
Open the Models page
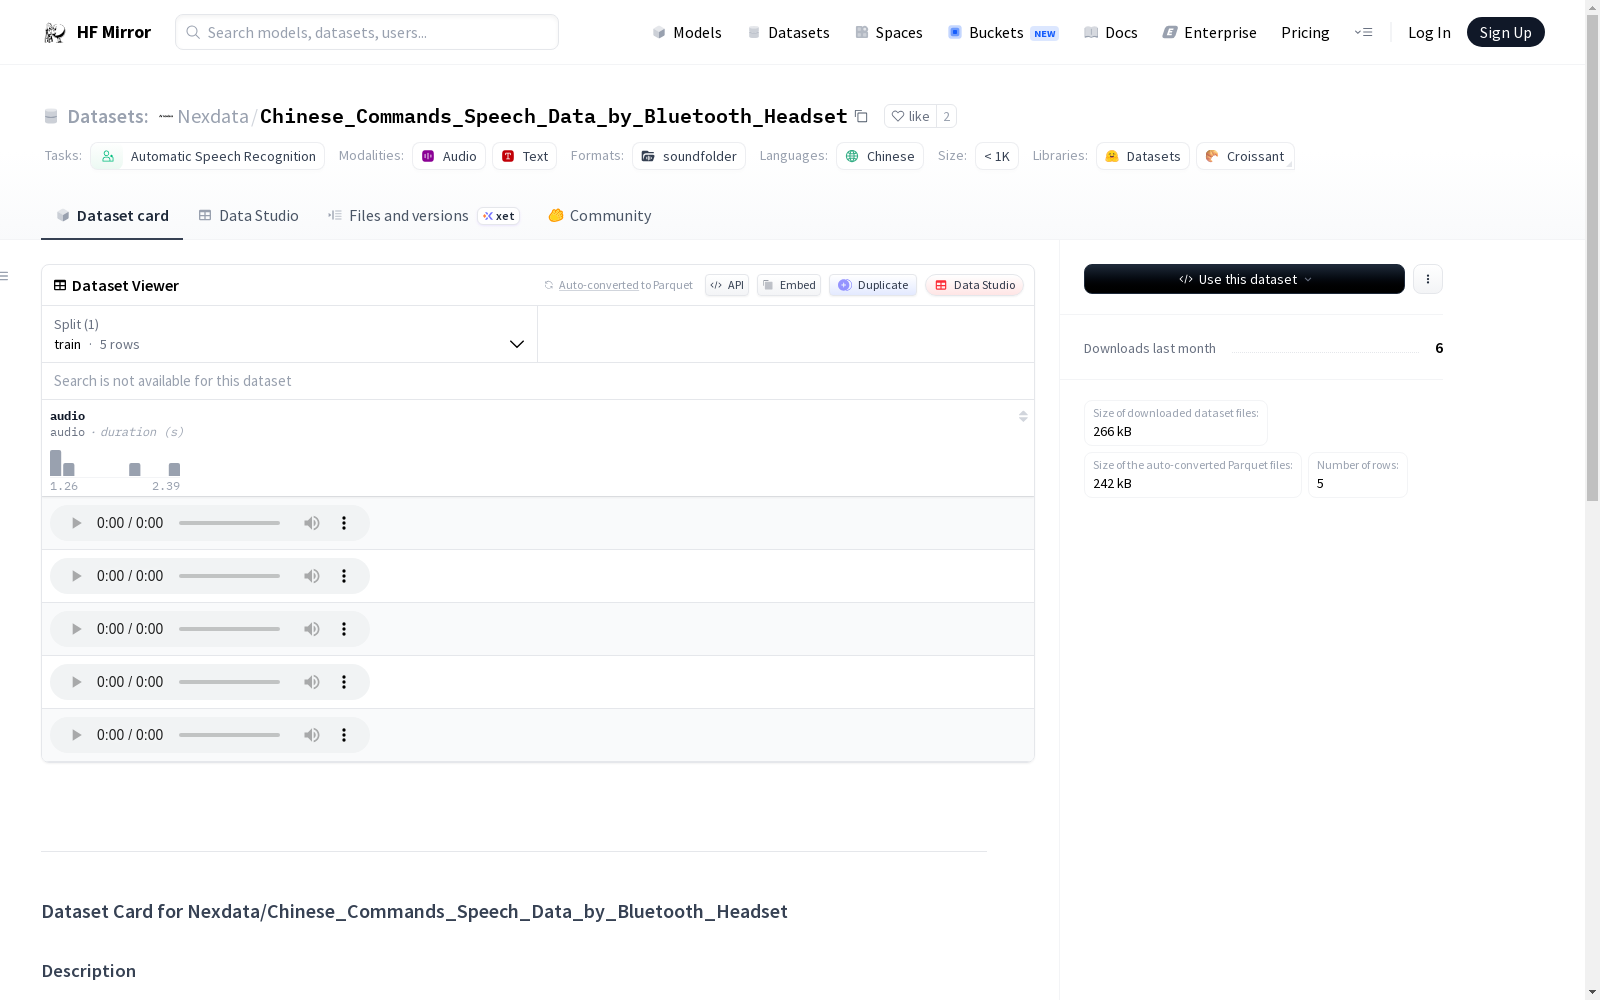[687, 32]
